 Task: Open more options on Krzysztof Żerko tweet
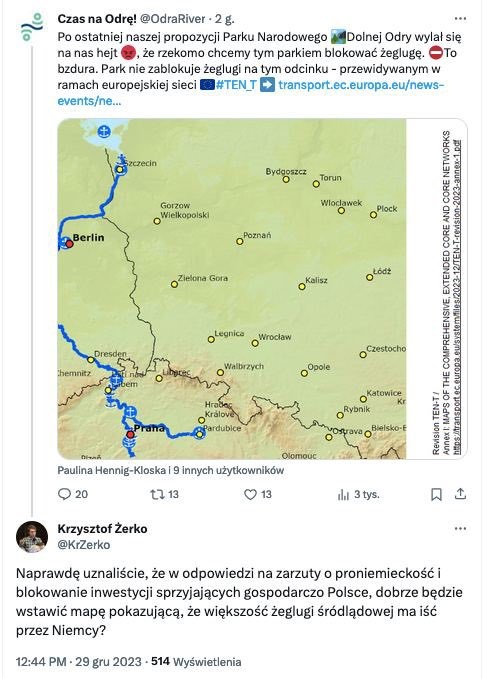point(460,529)
